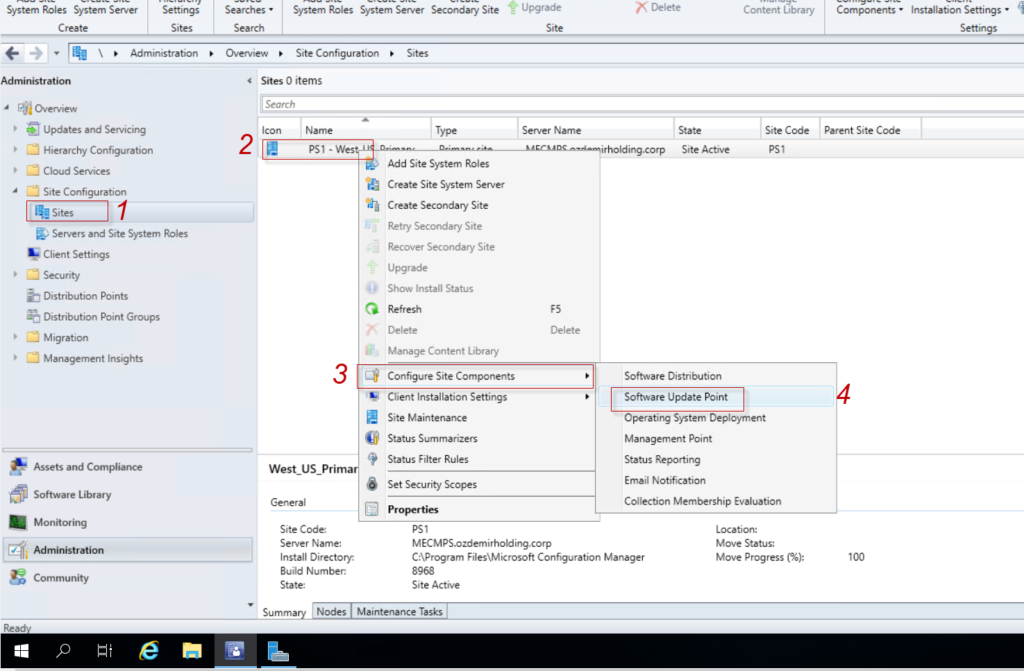Click Delete in the ribbon
Screen dimensions: 1024x671
pos(658,8)
